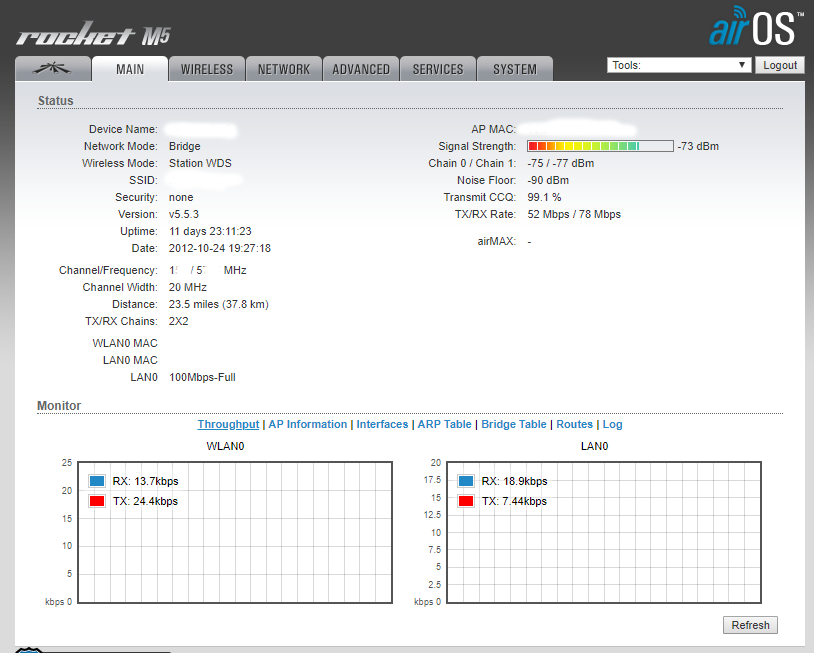Go to the ADVANCED tab

point(361,69)
